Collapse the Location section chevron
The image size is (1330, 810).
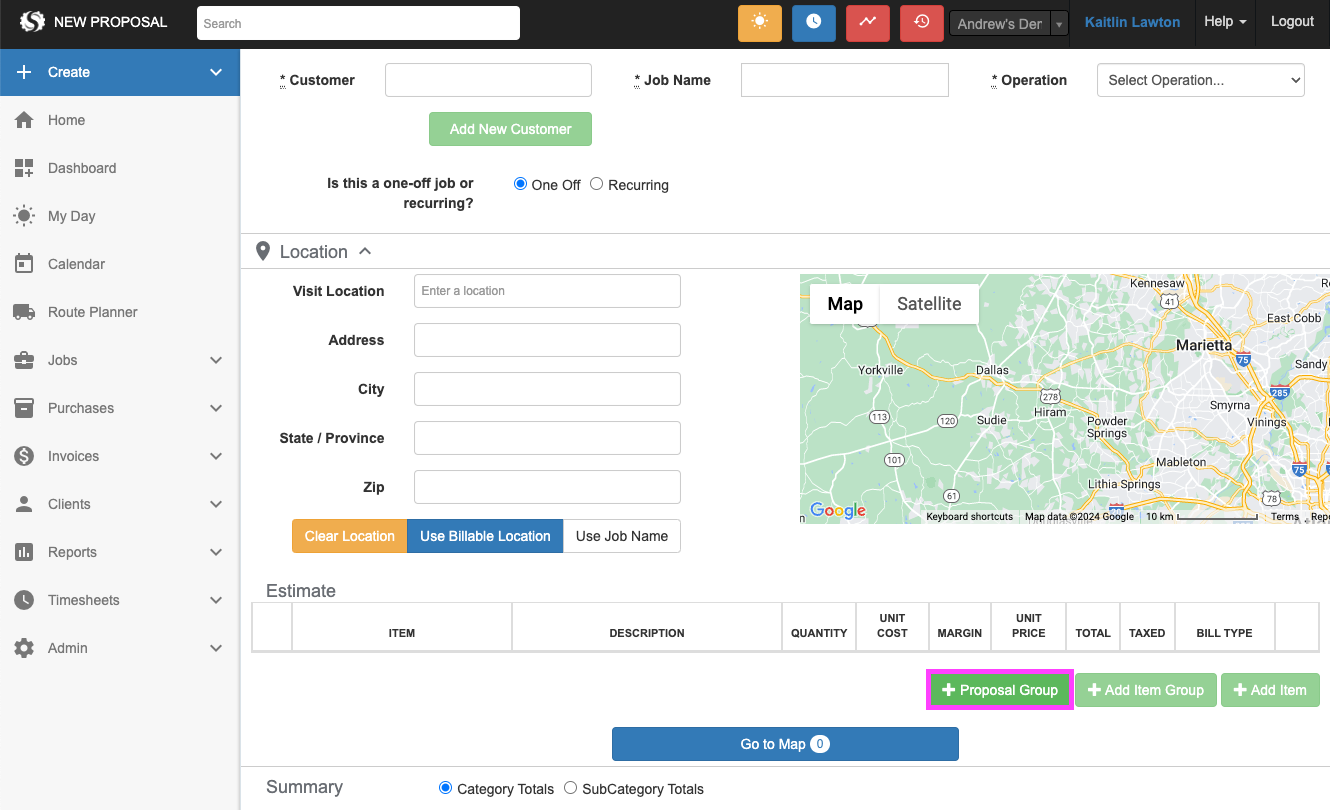coord(365,251)
